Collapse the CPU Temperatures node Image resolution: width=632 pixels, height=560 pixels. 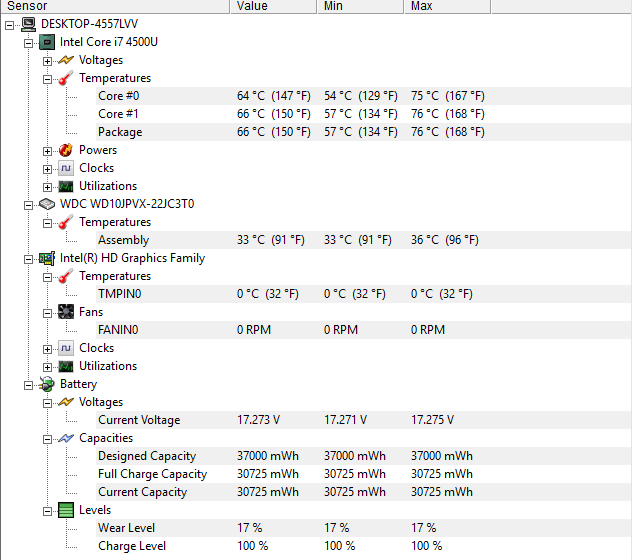point(47,78)
